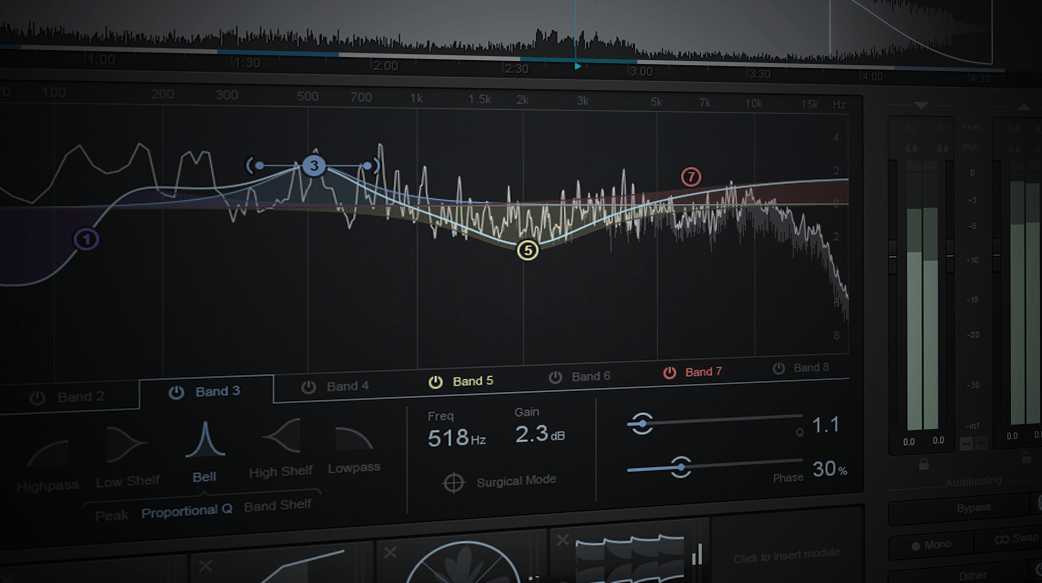Toggle the Band 6 power button
The height and width of the screenshot is (583, 1042).
click(556, 377)
